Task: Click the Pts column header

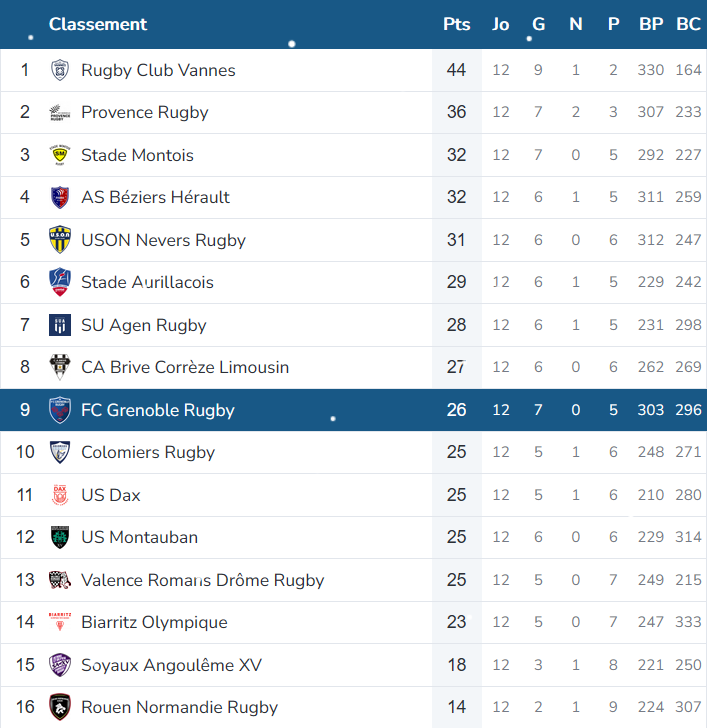Action: pyautogui.click(x=456, y=24)
